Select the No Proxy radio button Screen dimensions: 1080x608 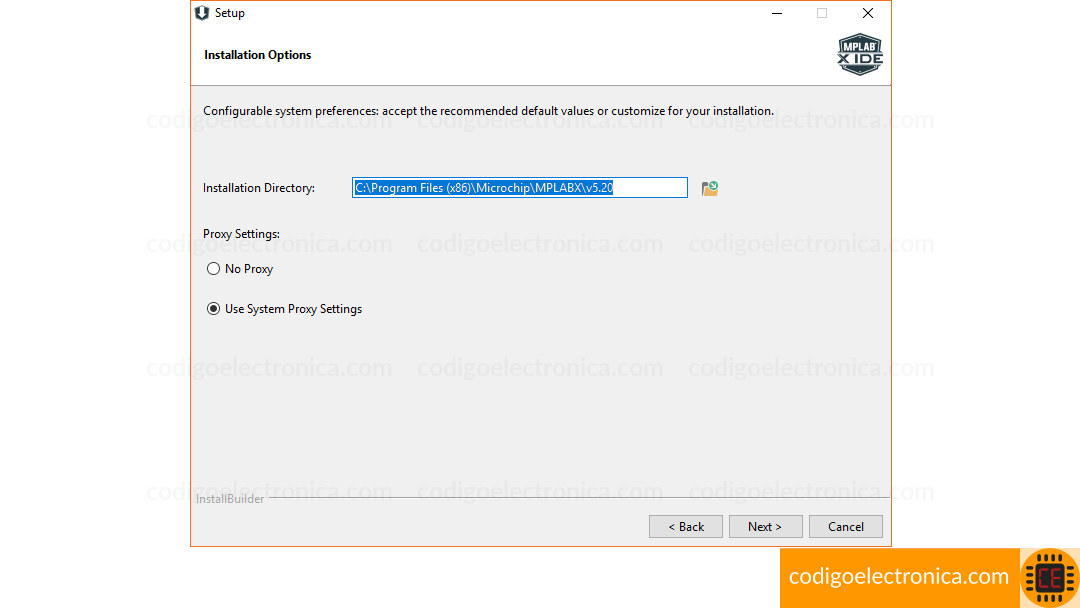tap(214, 269)
